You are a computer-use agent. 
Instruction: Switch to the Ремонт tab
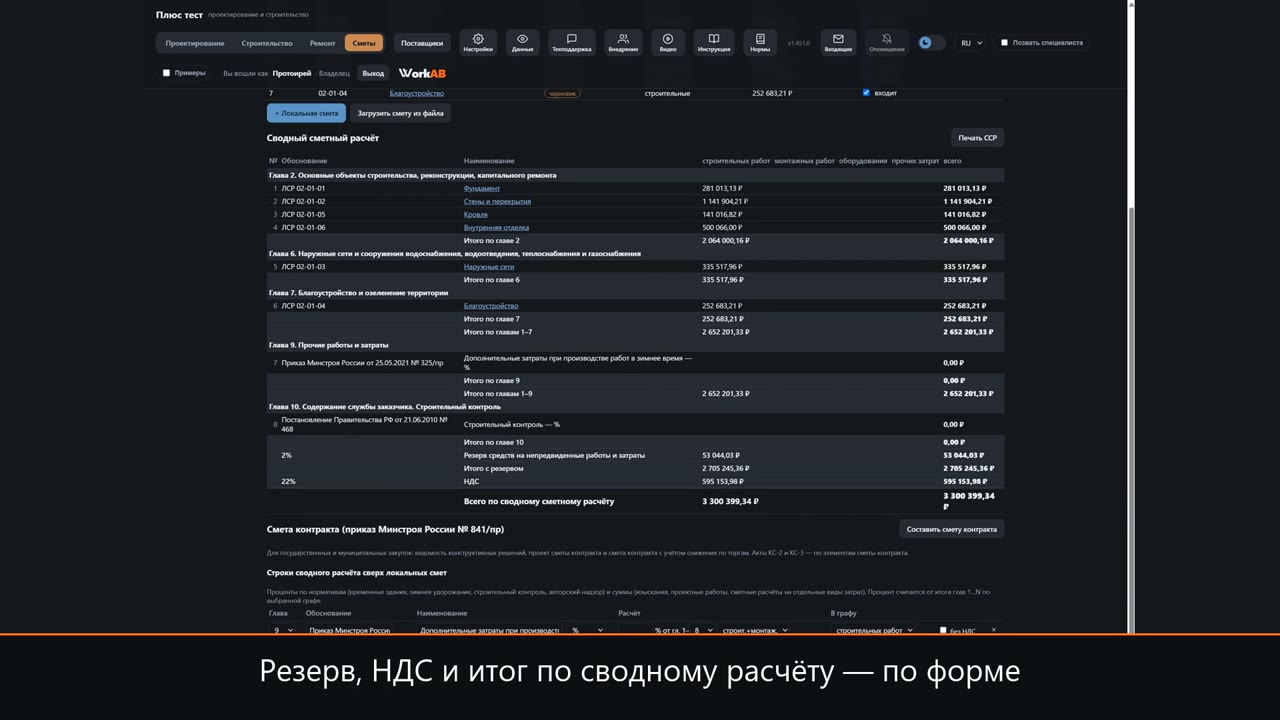[x=322, y=43]
